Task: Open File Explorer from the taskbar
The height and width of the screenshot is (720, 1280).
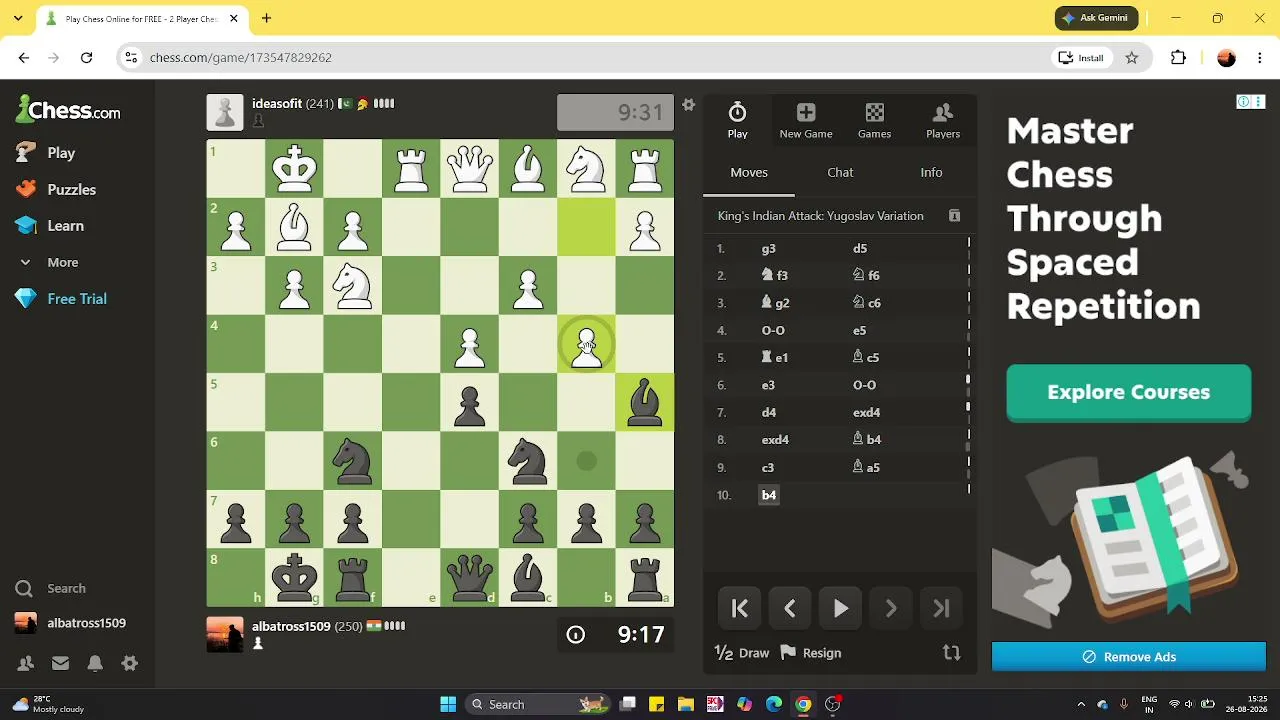Action: point(685,704)
